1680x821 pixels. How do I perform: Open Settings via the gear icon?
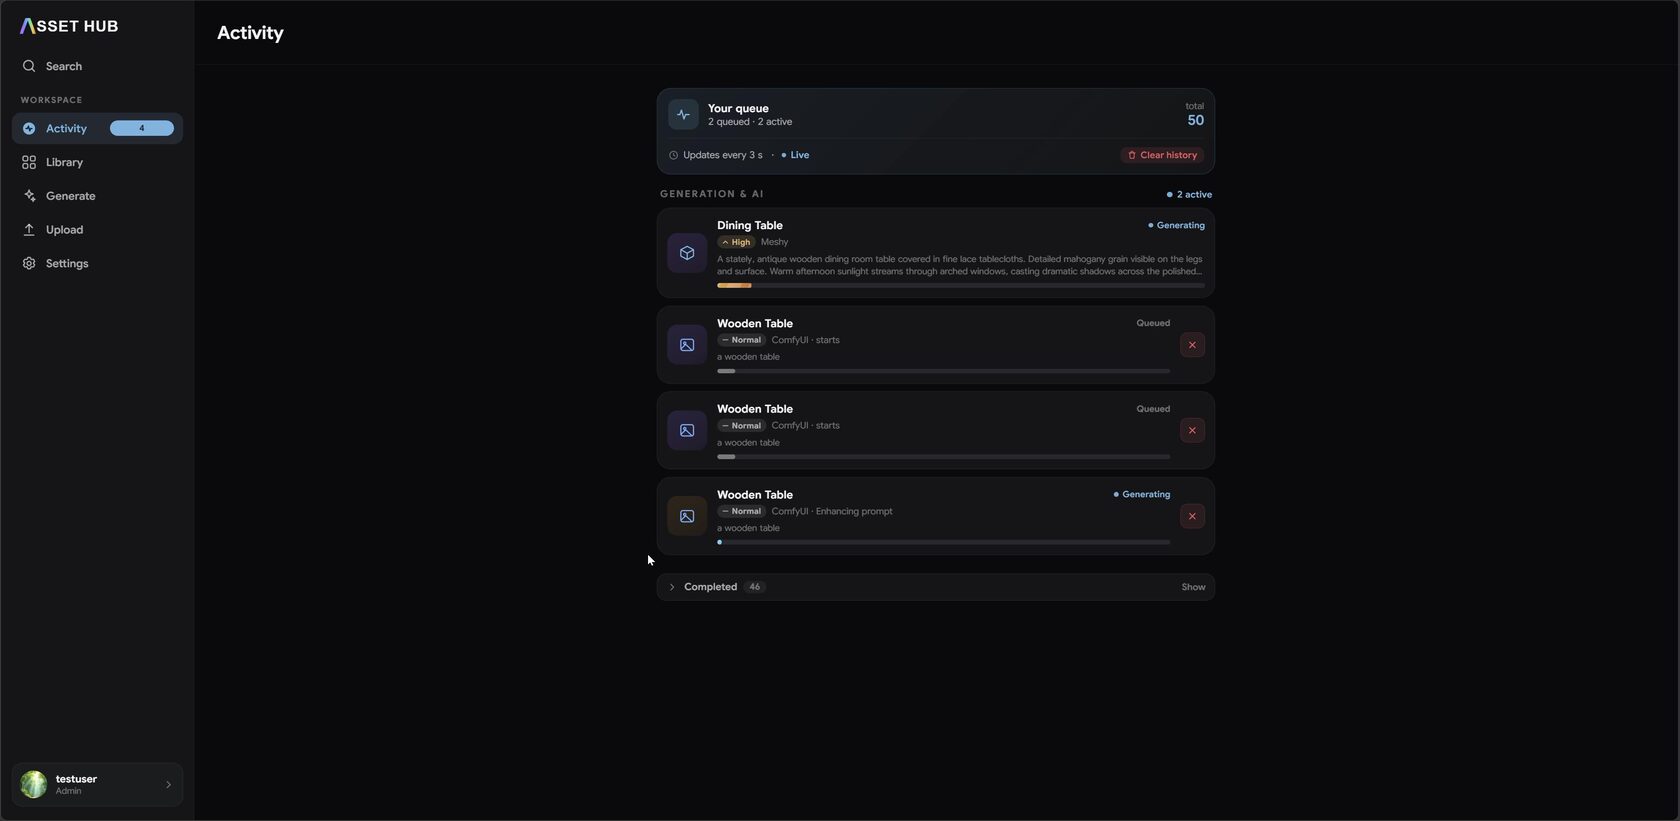click(29, 263)
